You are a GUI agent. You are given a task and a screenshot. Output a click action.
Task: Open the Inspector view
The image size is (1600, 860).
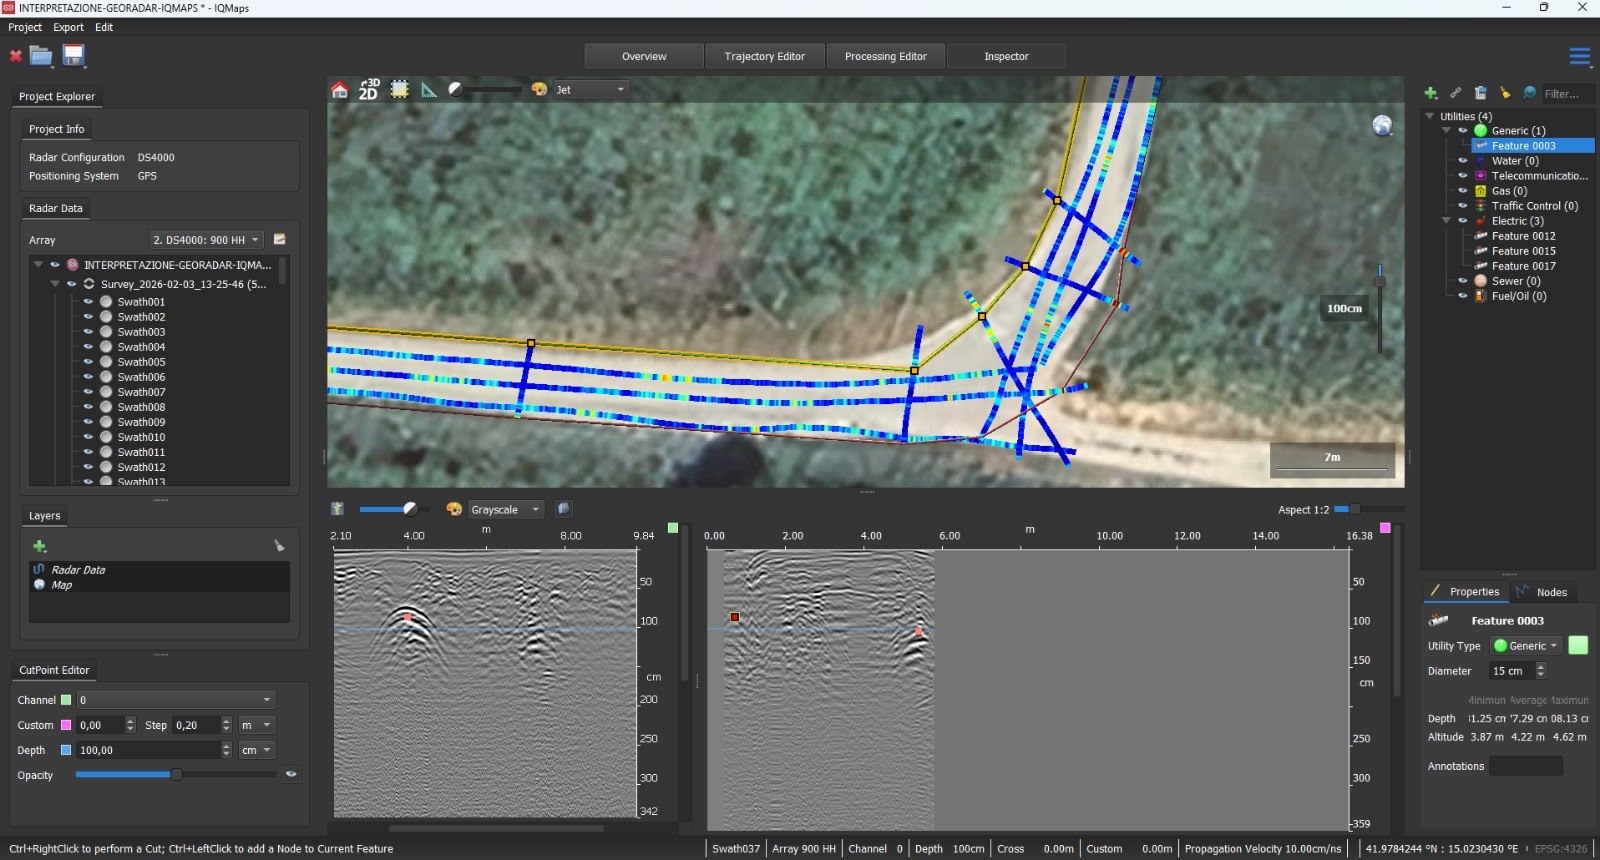1006,56
